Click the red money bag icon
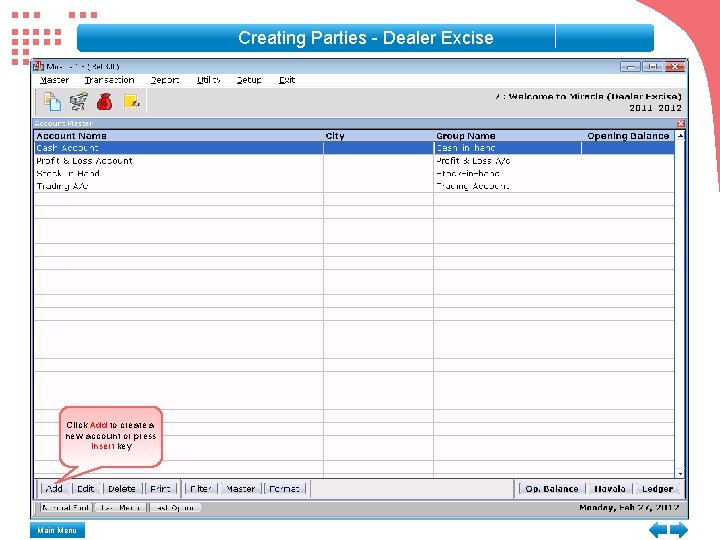The image size is (720, 540). click(105, 101)
